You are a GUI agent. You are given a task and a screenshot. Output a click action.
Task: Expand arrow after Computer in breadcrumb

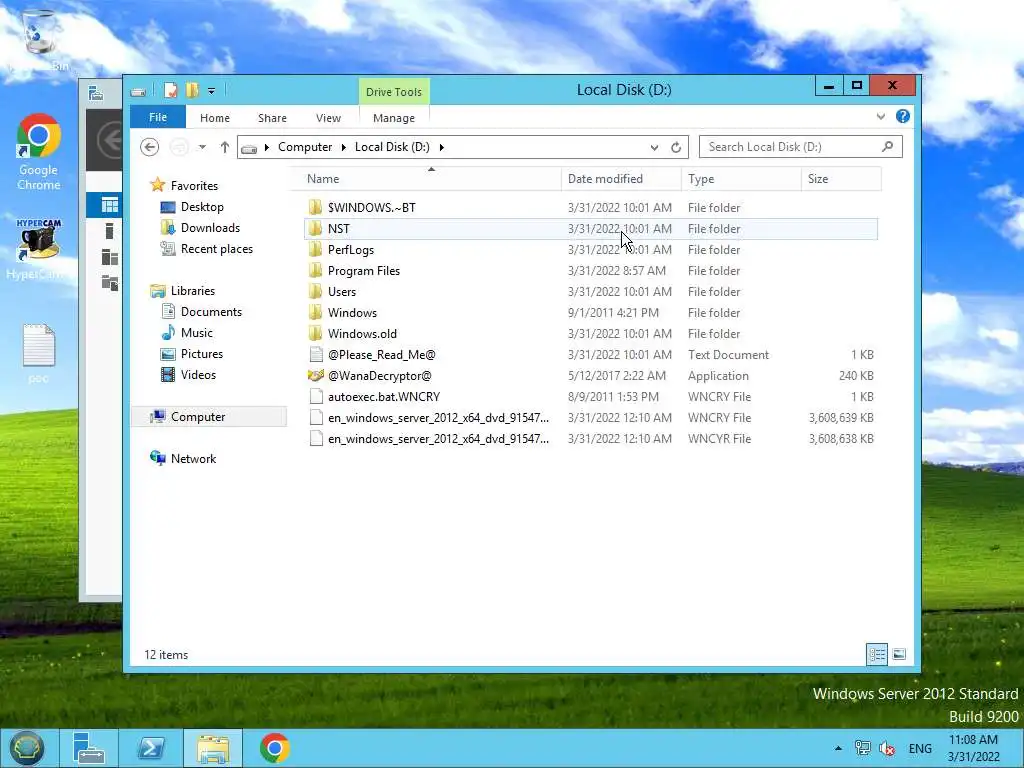(x=344, y=147)
